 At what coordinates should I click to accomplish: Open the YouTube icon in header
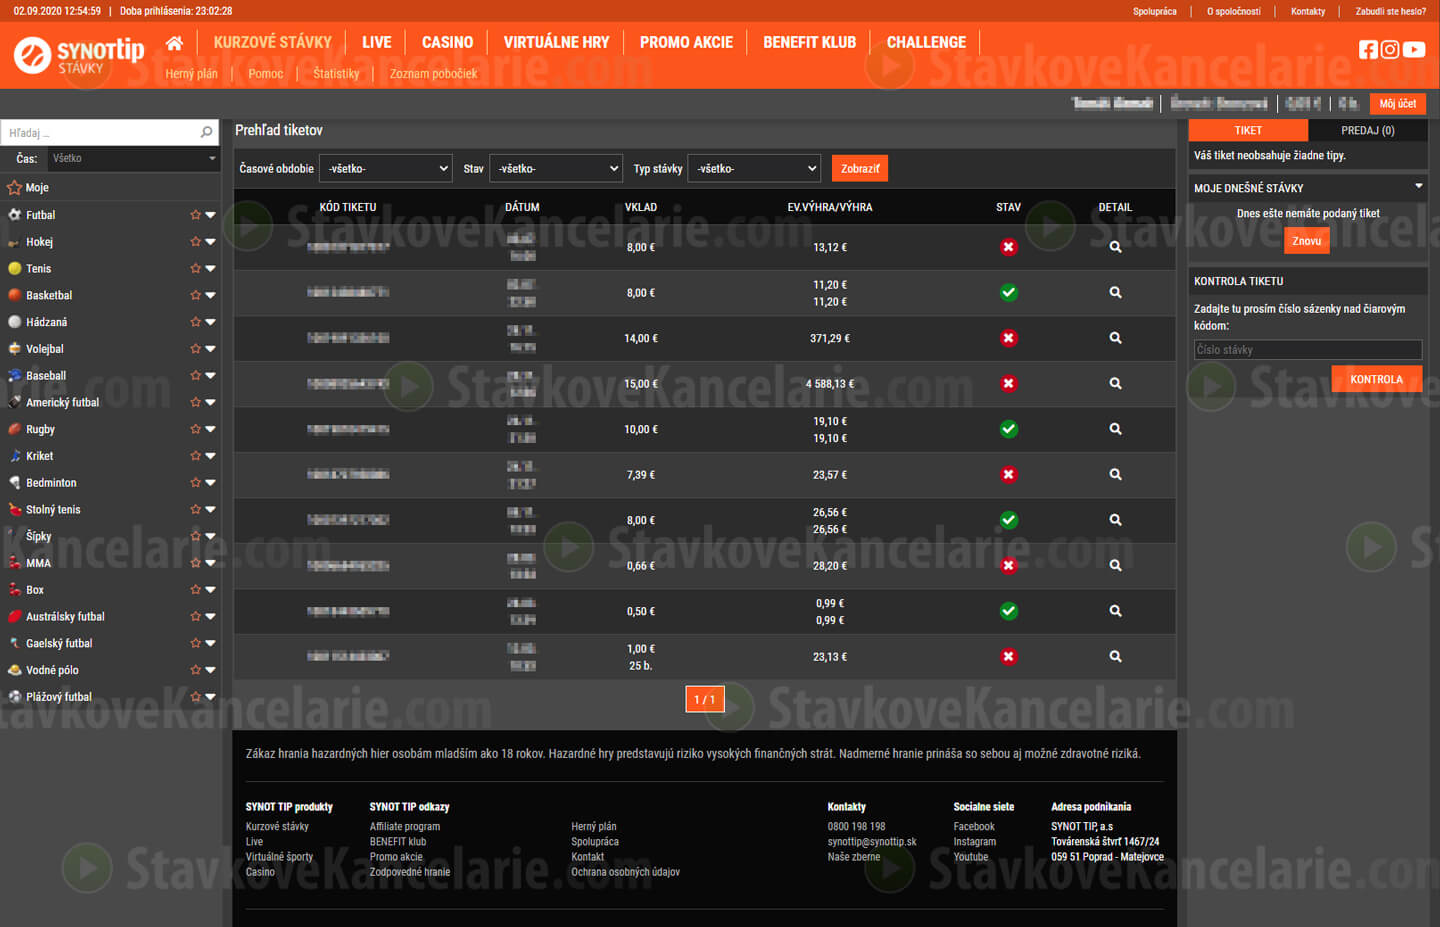pyautogui.click(x=1414, y=49)
